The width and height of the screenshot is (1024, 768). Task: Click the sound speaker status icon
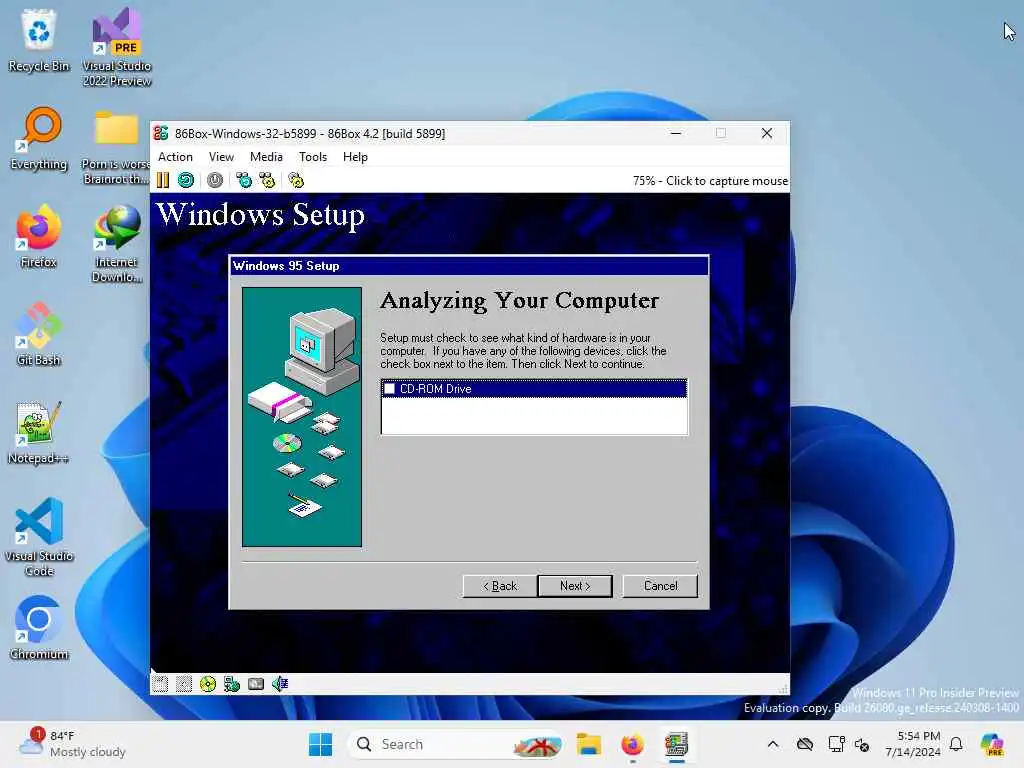[280, 684]
